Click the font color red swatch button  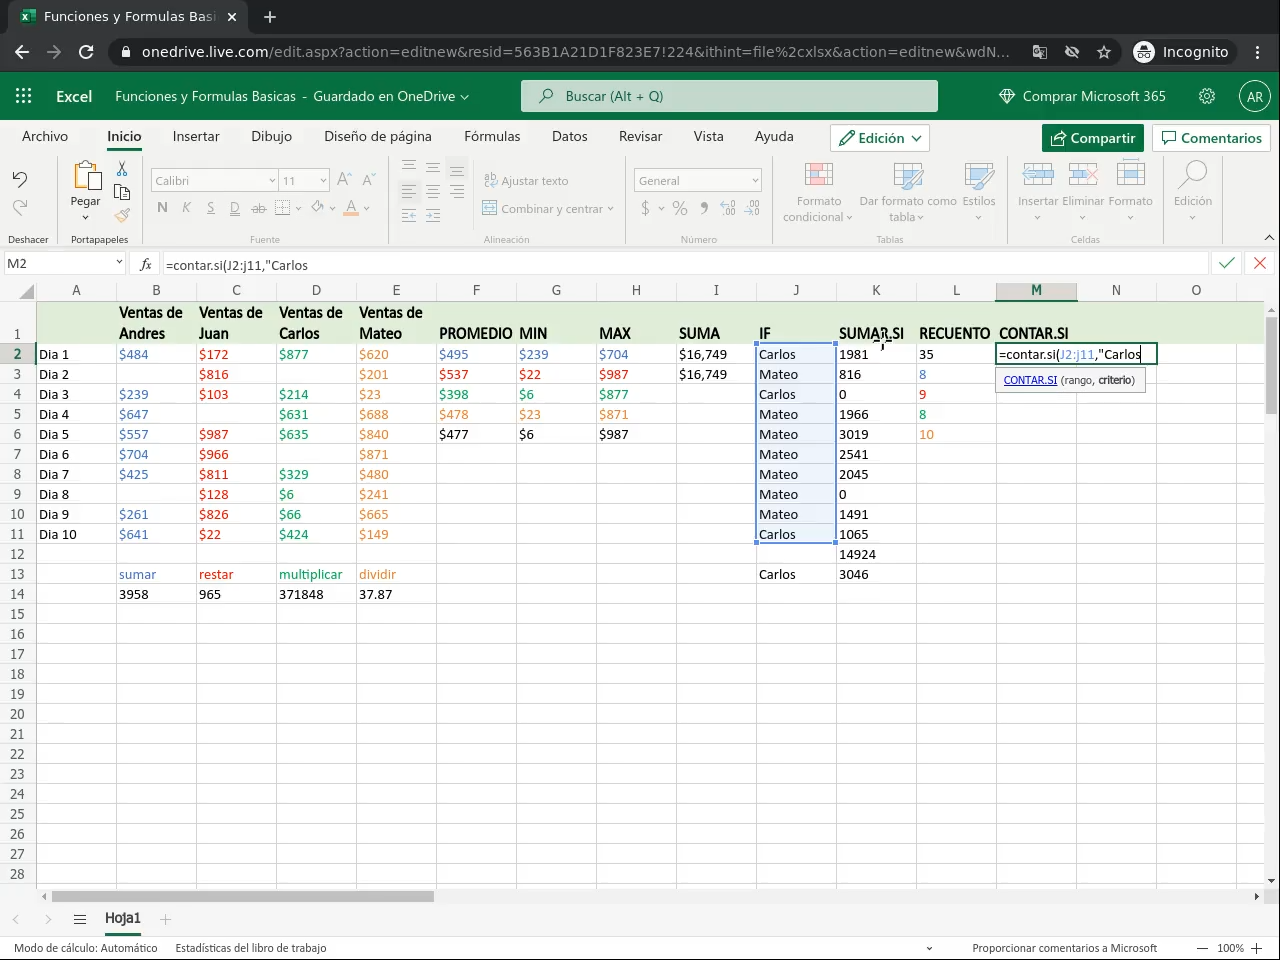tap(351, 208)
